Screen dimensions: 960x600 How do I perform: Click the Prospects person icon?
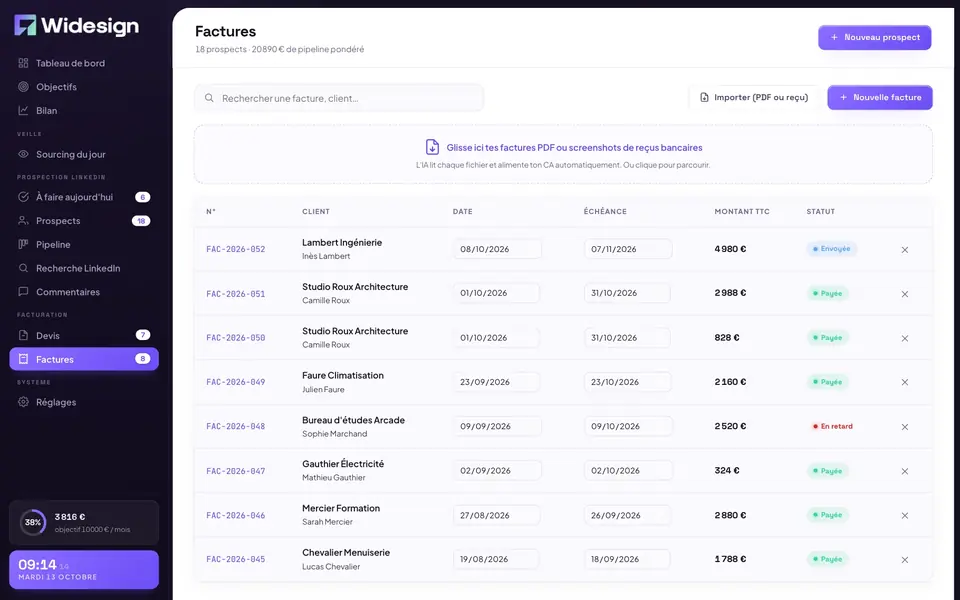click(x=23, y=220)
